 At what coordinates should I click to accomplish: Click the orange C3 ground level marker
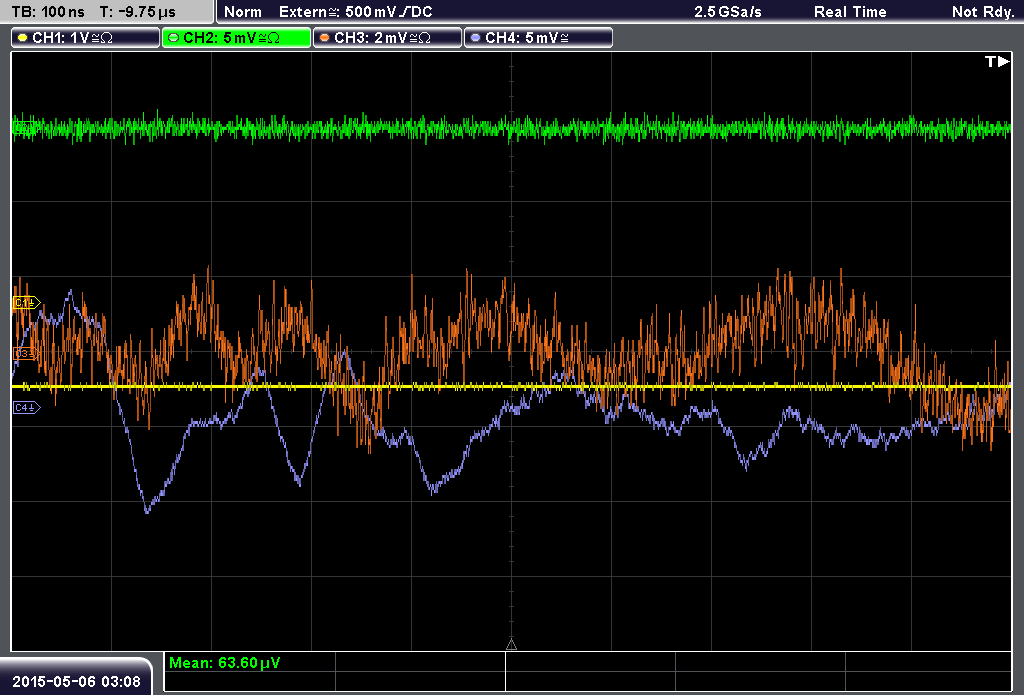(25, 354)
